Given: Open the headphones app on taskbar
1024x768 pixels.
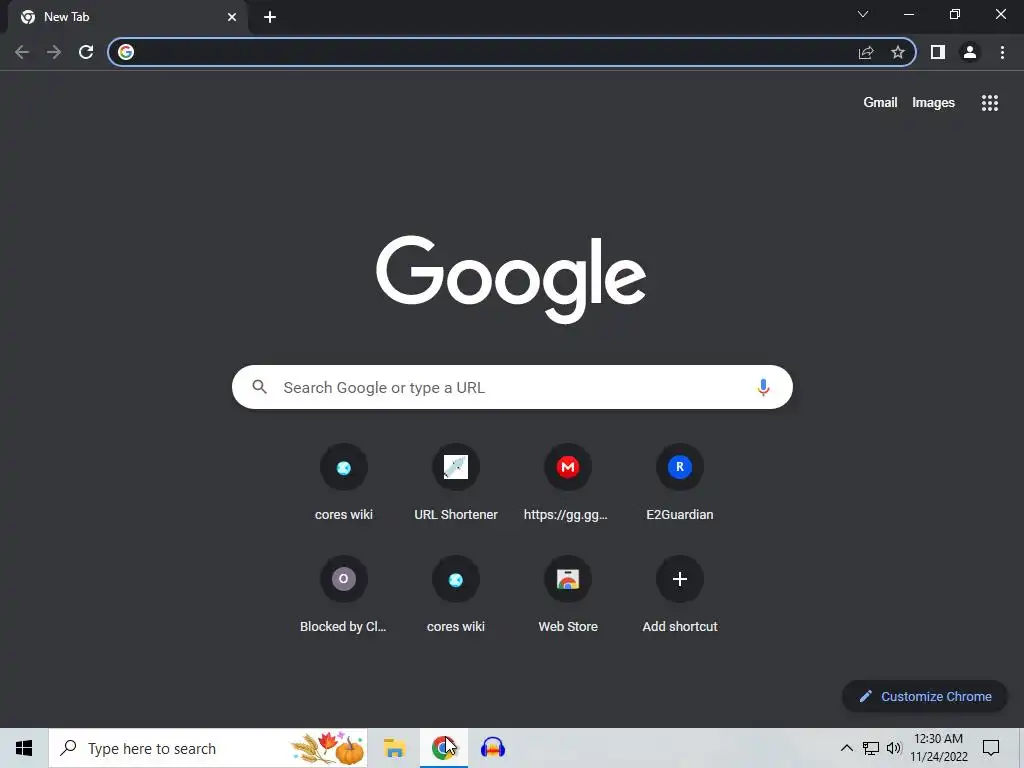Looking at the screenshot, I should tap(493, 748).
